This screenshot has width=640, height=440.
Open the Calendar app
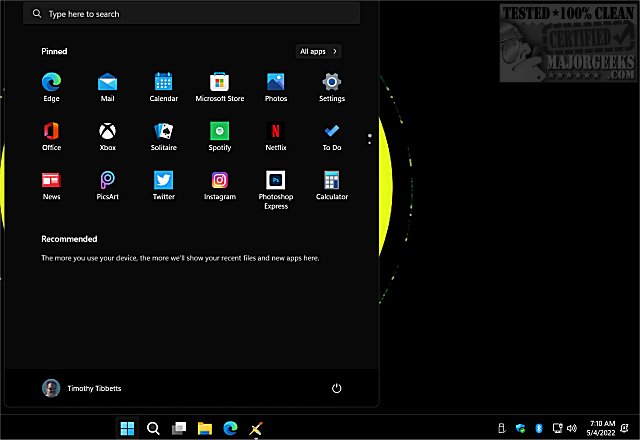[163, 83]
